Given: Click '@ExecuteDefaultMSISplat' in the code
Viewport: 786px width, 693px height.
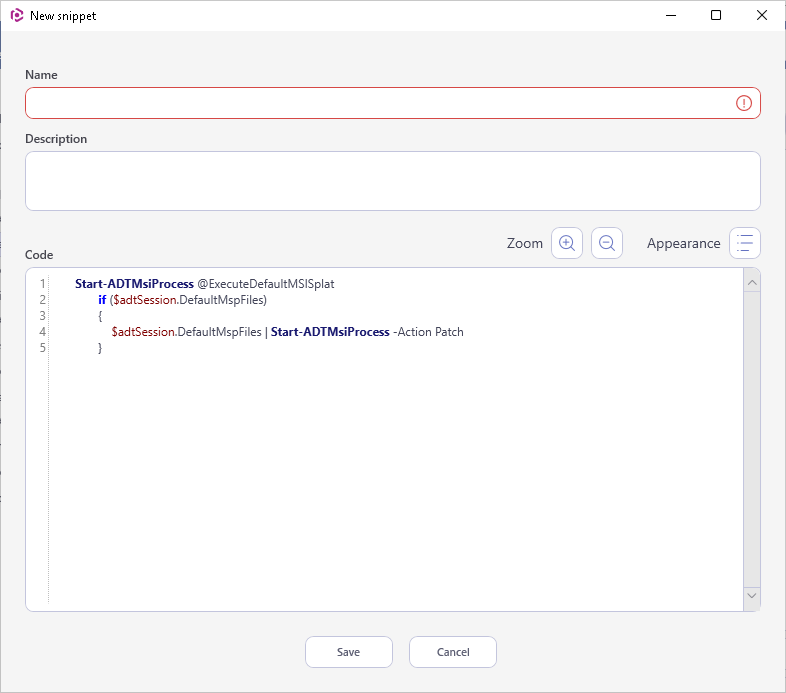Looking at the screenshot, I should (x=266, y=284).
